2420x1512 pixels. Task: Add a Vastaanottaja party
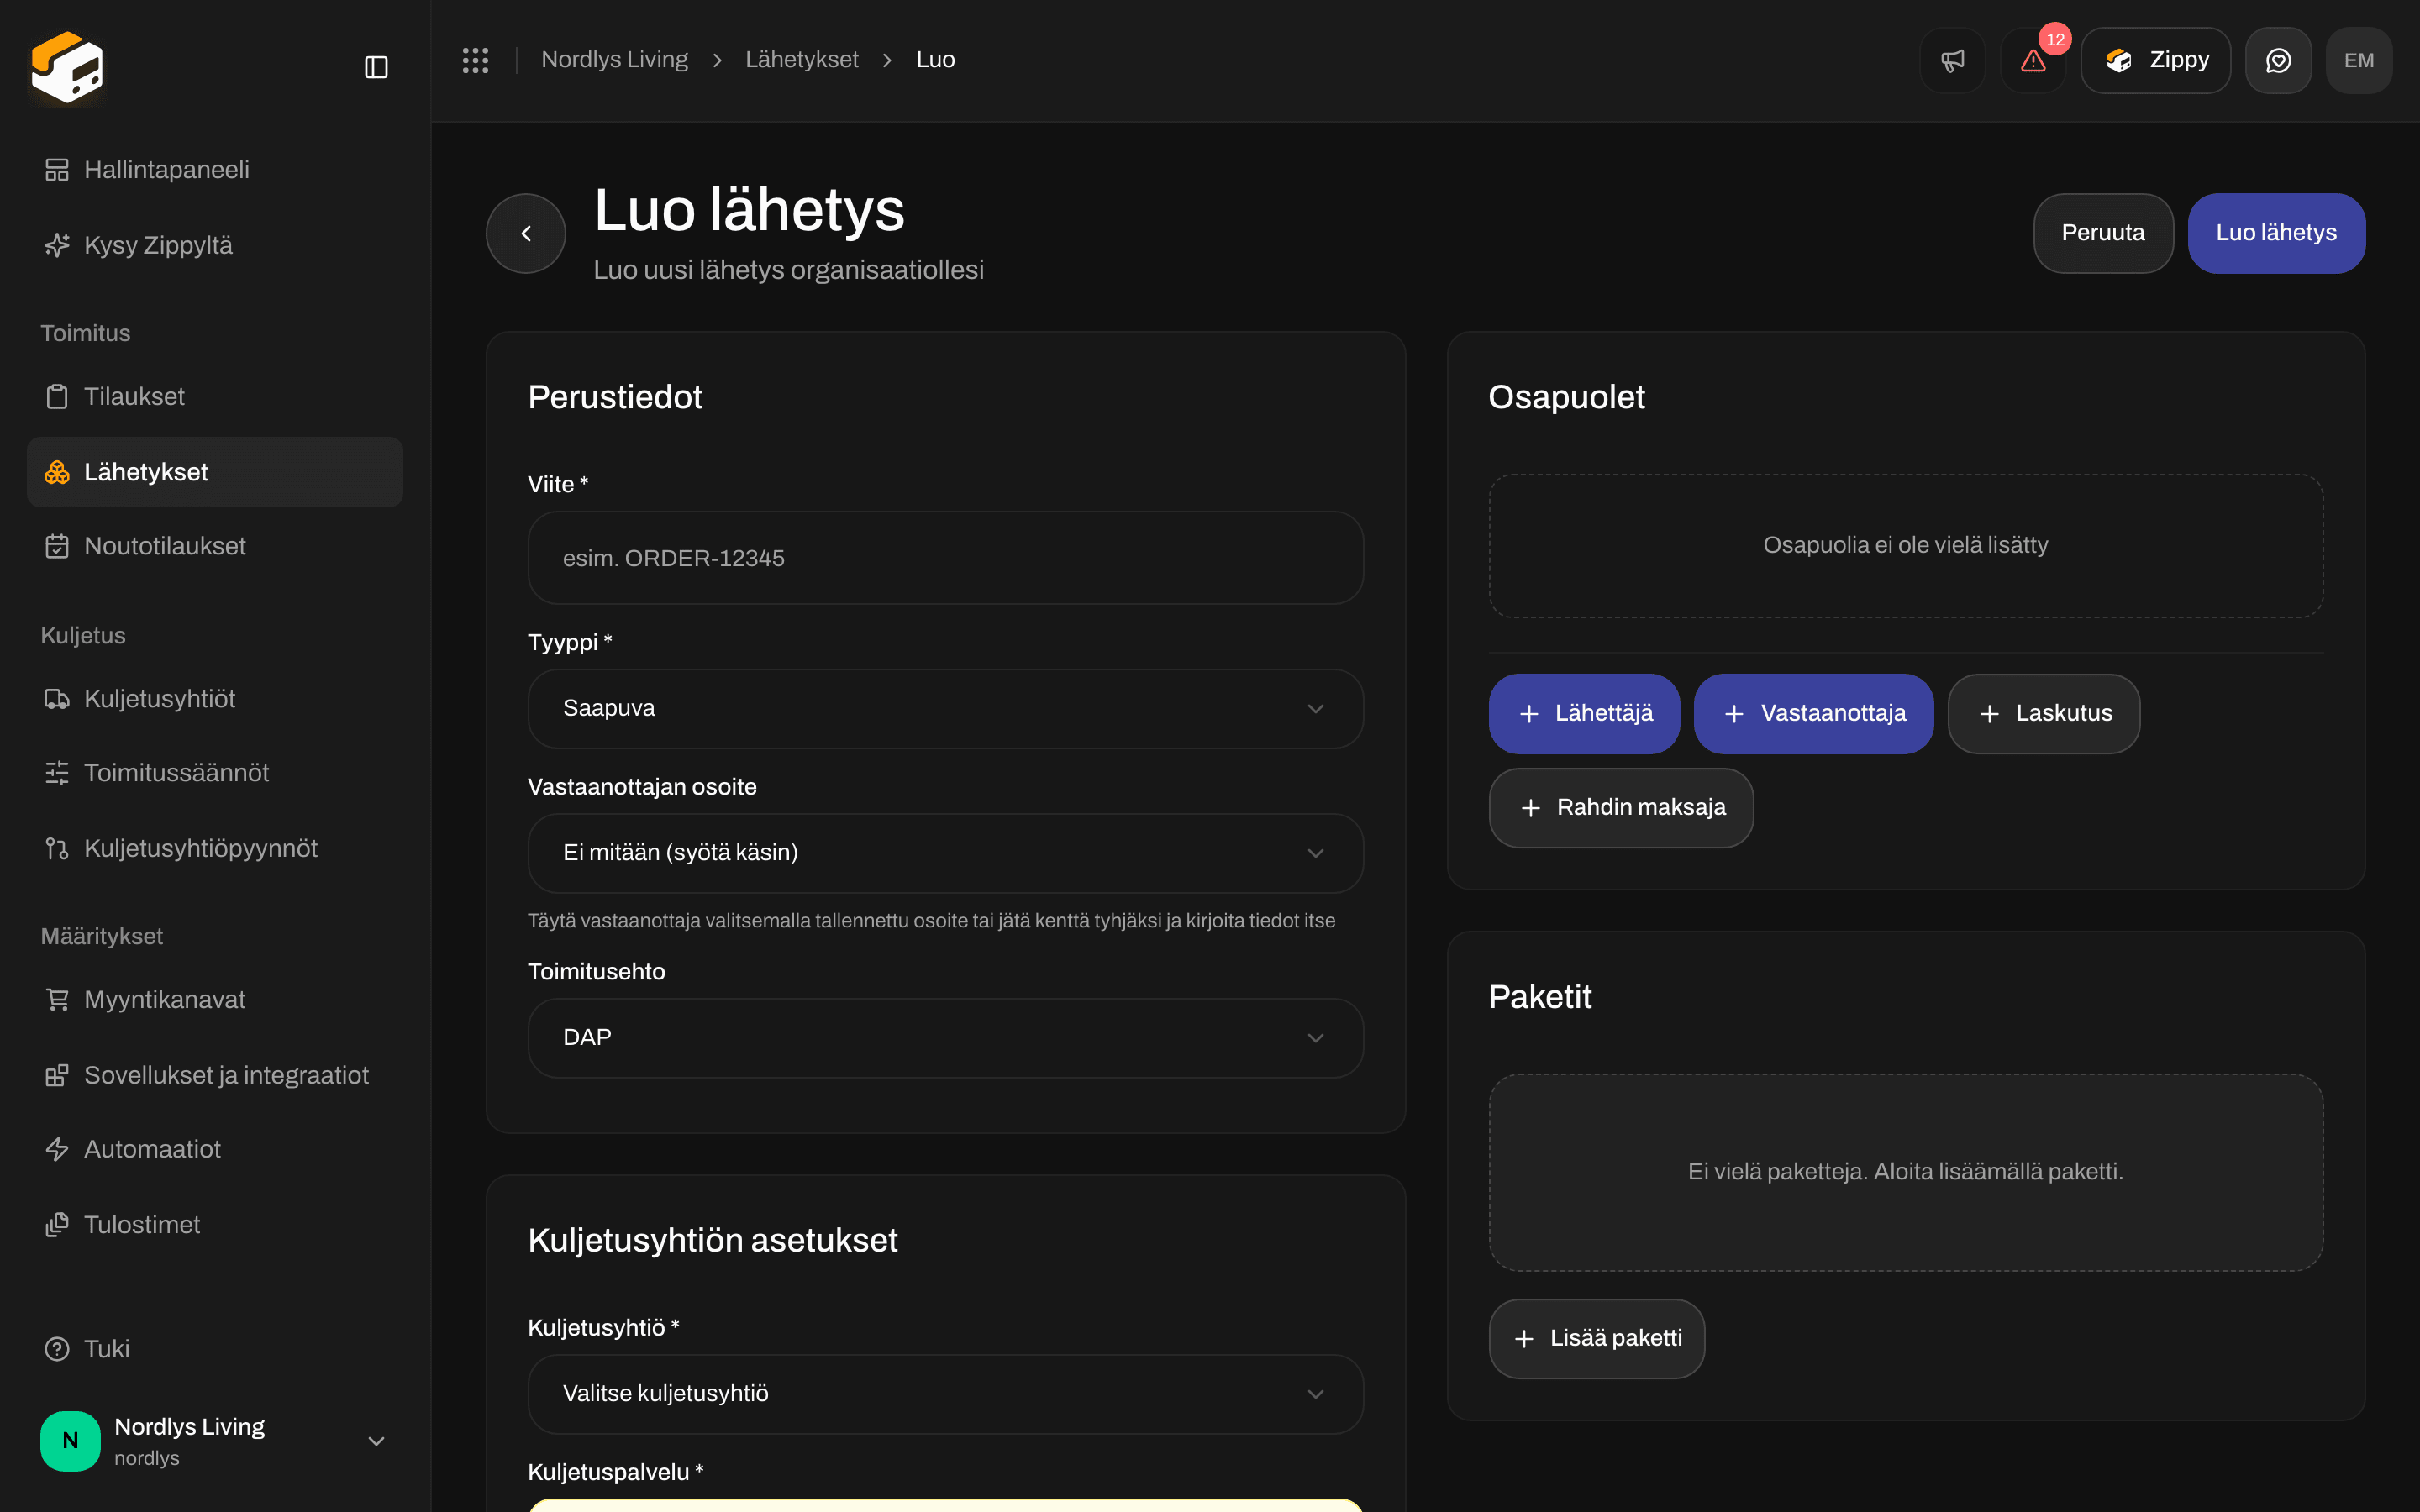[x=1814, y=714]
